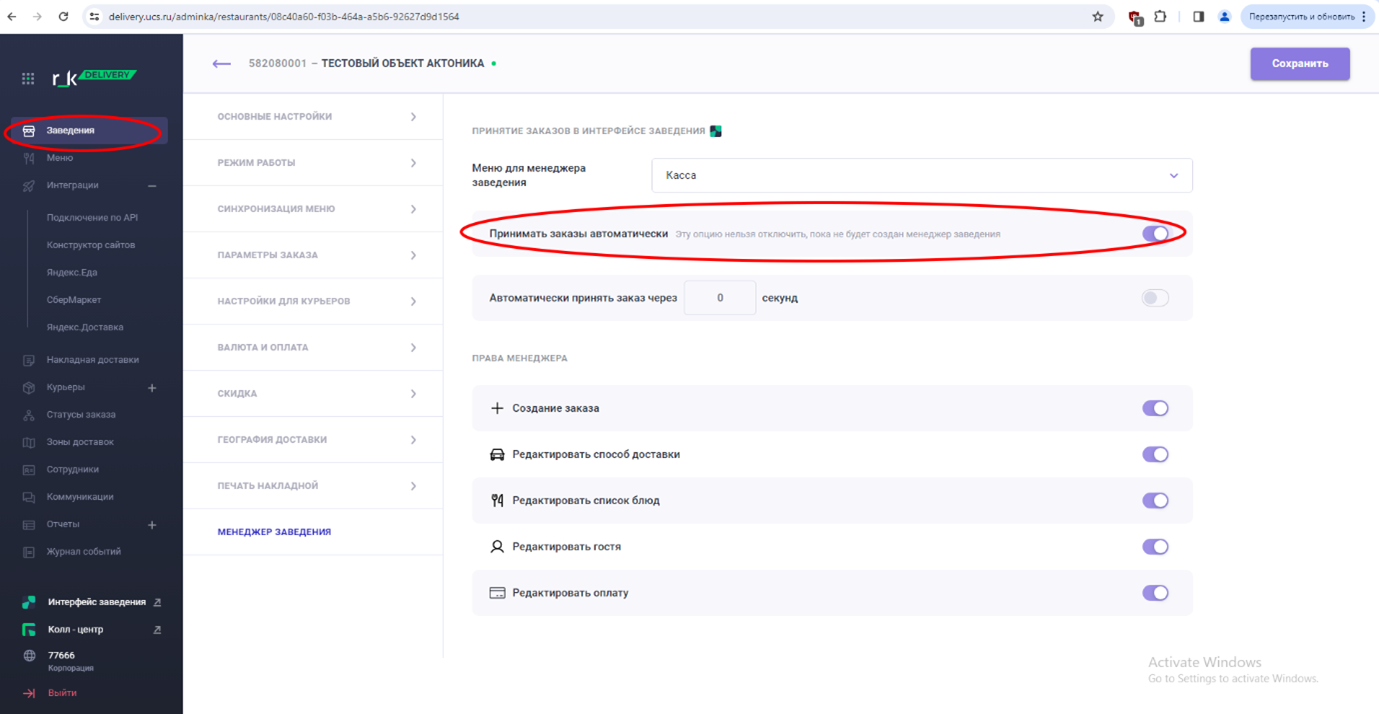Open the Касса menu dropdown
The width and height of the screenshot is (1379, 714).
point(921,176)
